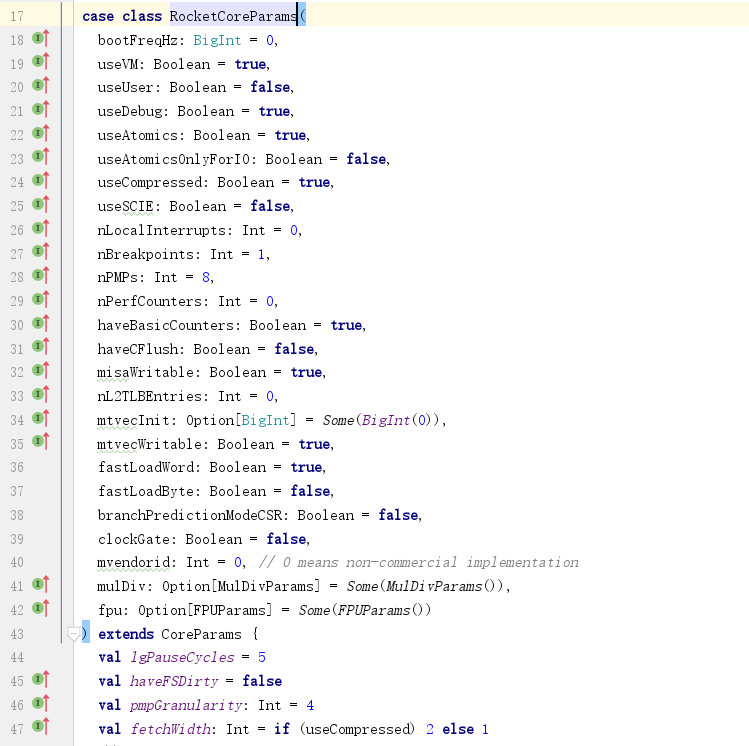Click the haveFSDirty val name
749x746 pixels.
click(173, 682)
